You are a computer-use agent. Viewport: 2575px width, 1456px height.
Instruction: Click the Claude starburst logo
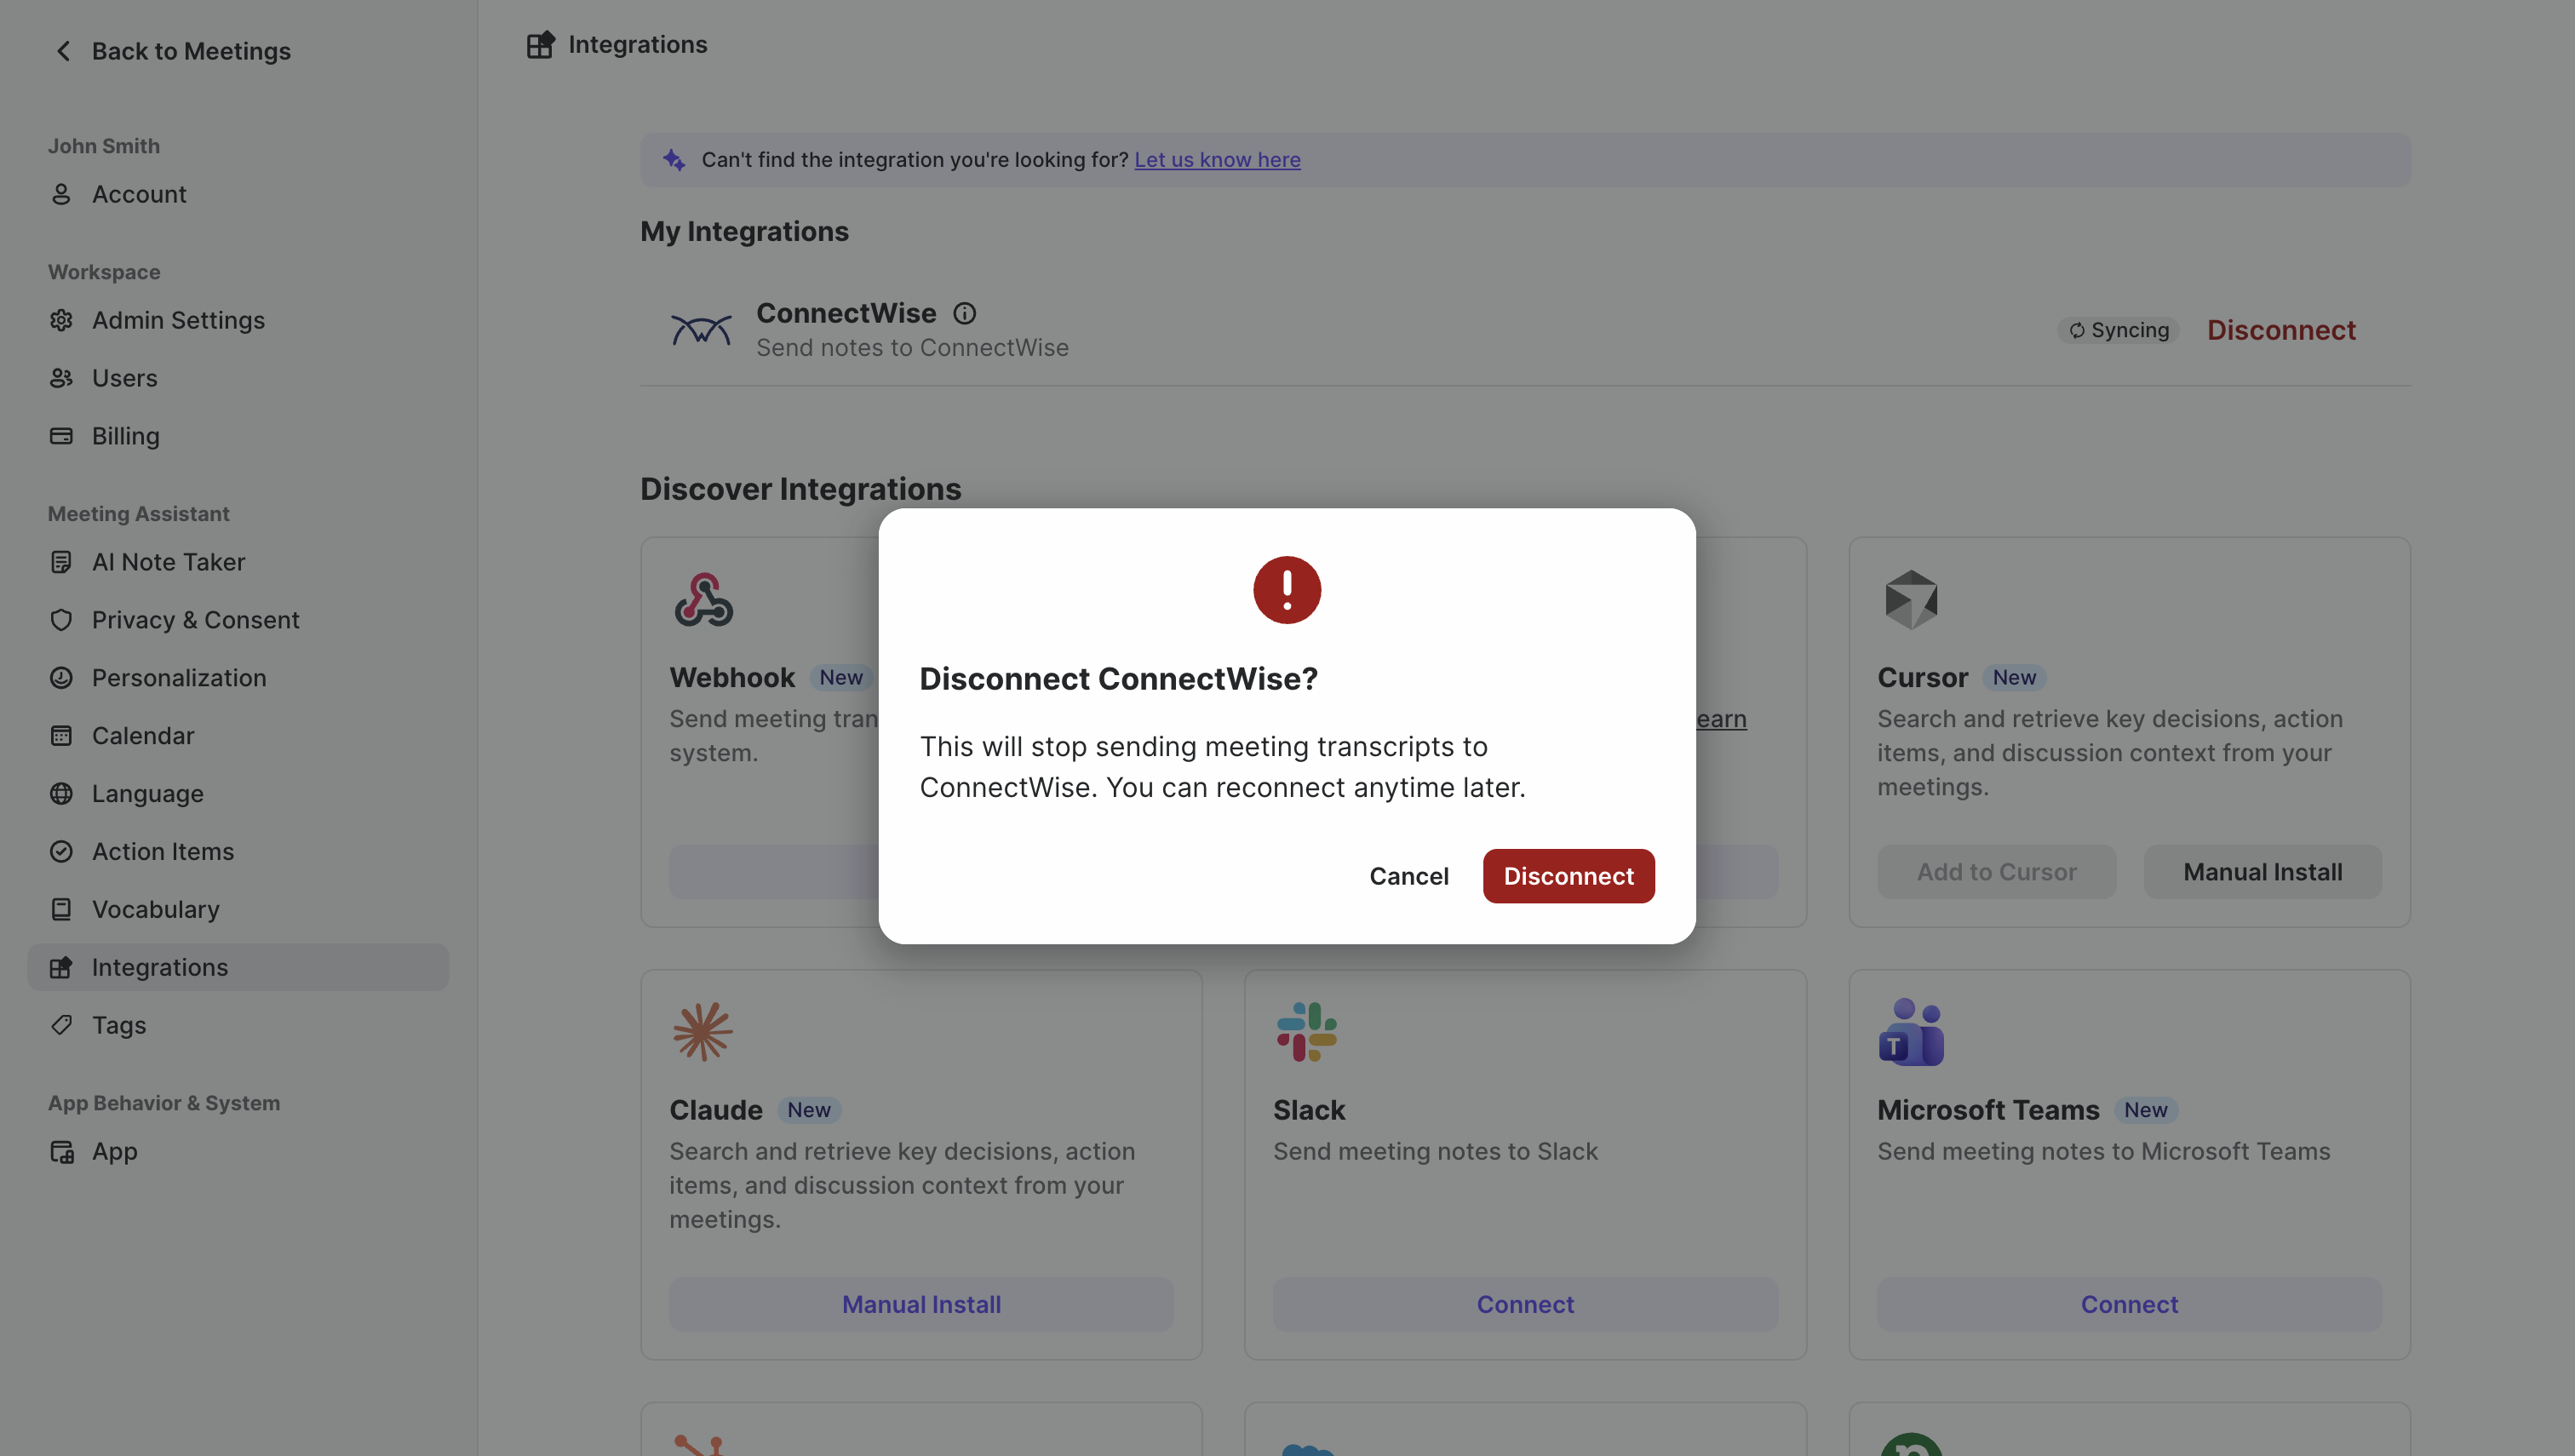click(702, 1032)
